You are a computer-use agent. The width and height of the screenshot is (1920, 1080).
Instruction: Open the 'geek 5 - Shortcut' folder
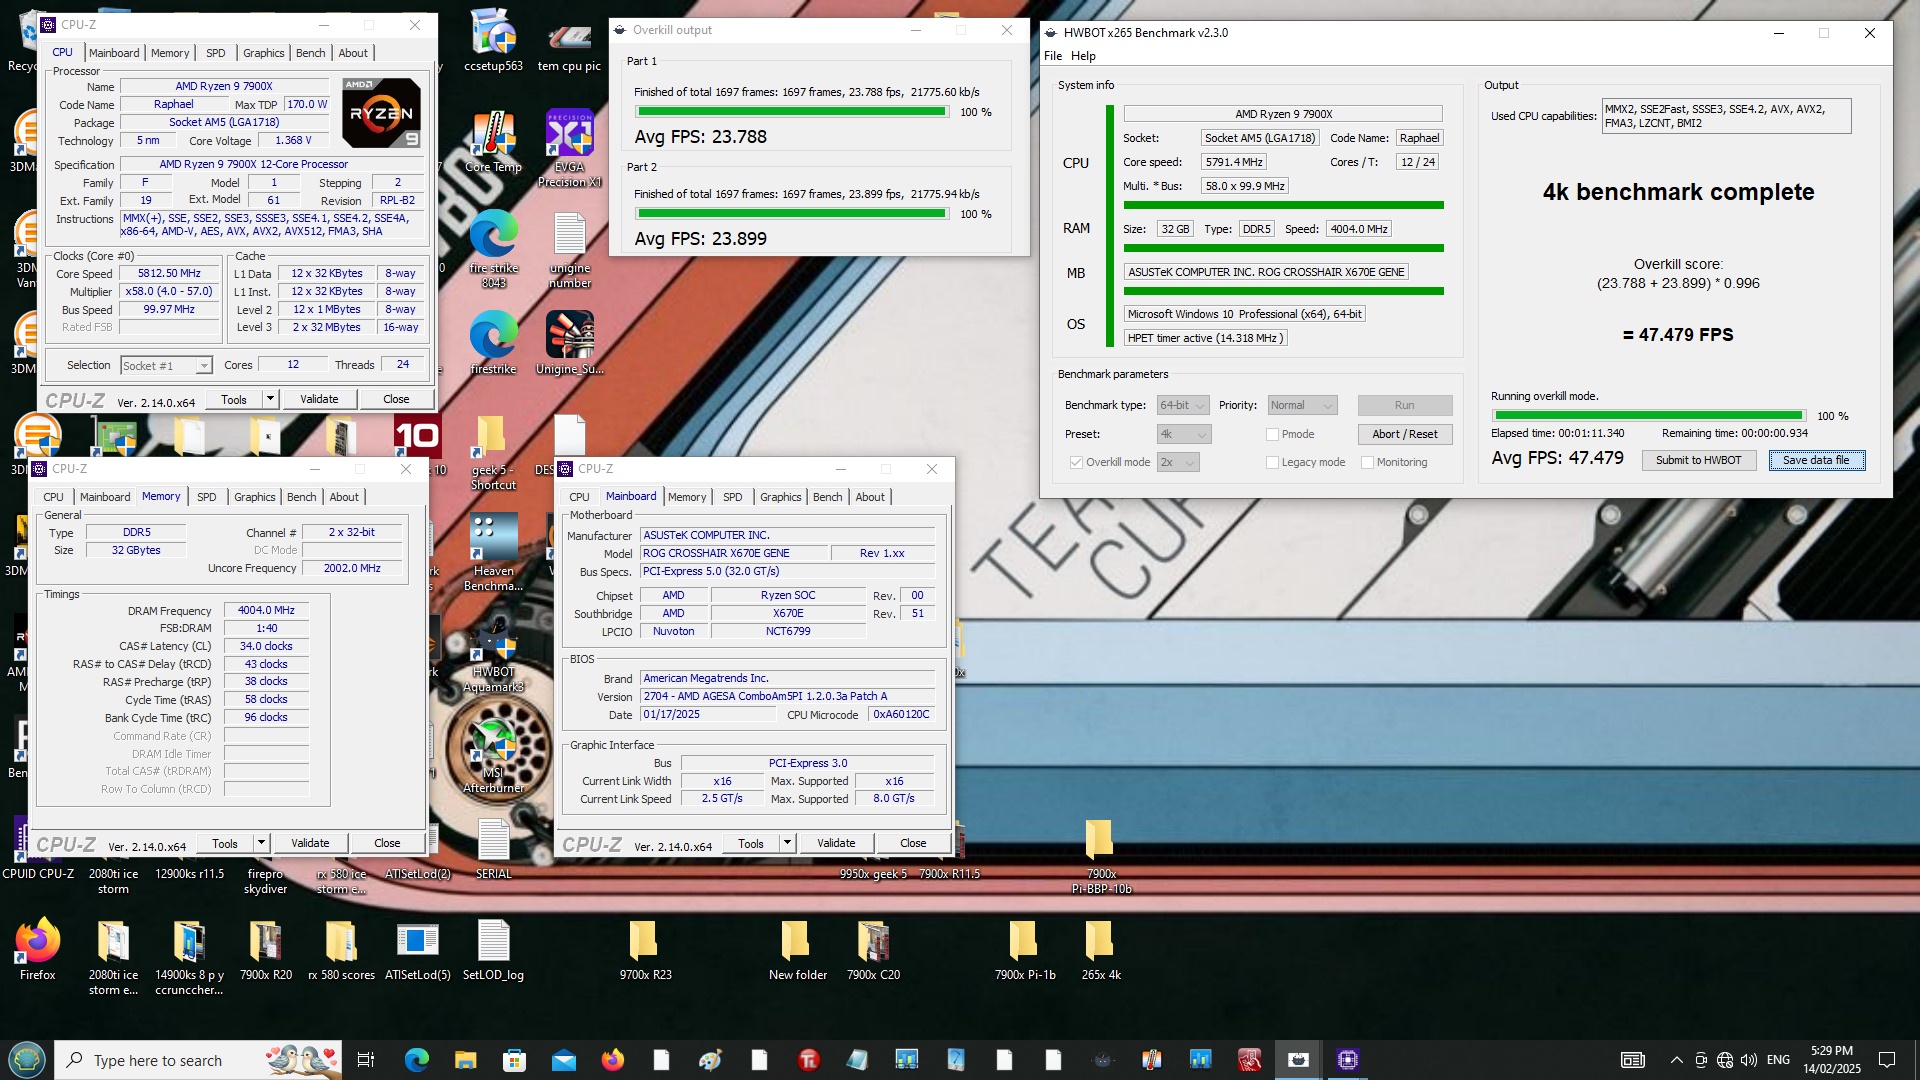coord(493,452)
